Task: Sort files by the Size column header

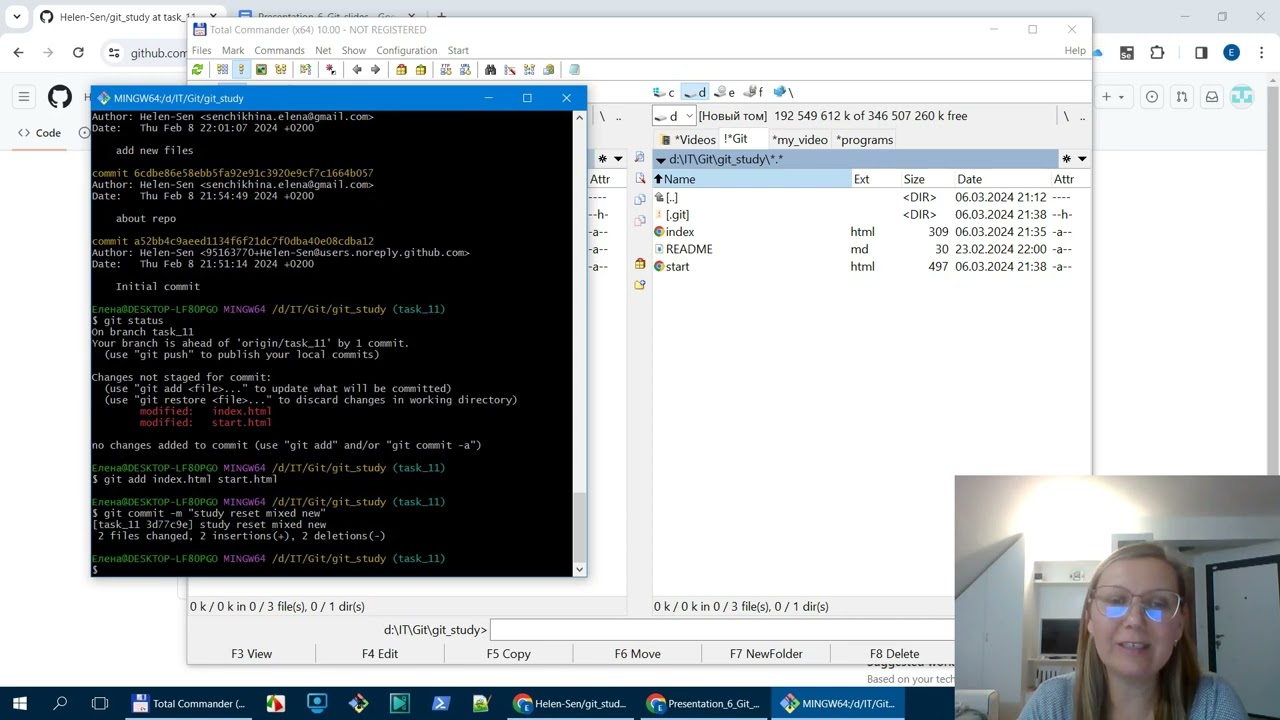Action: coord(926,179)
